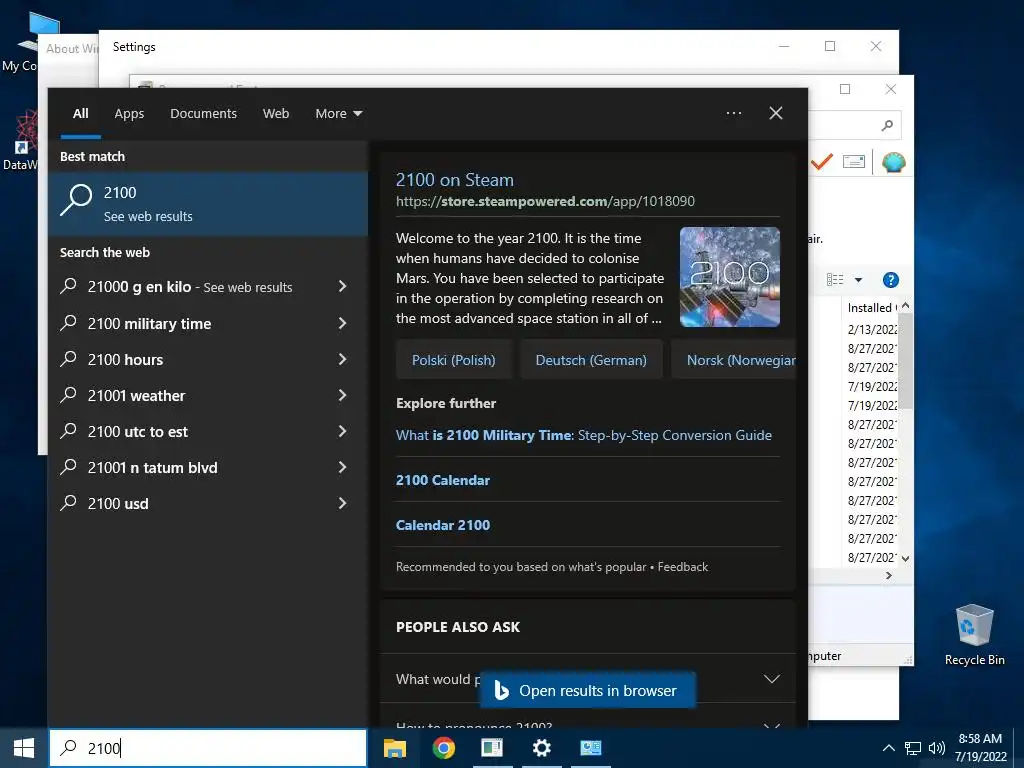This screenshot has height=768, width=1024.
Task: Expand the '21000 g en kilo' arrow
Action: tap(342, 286)
